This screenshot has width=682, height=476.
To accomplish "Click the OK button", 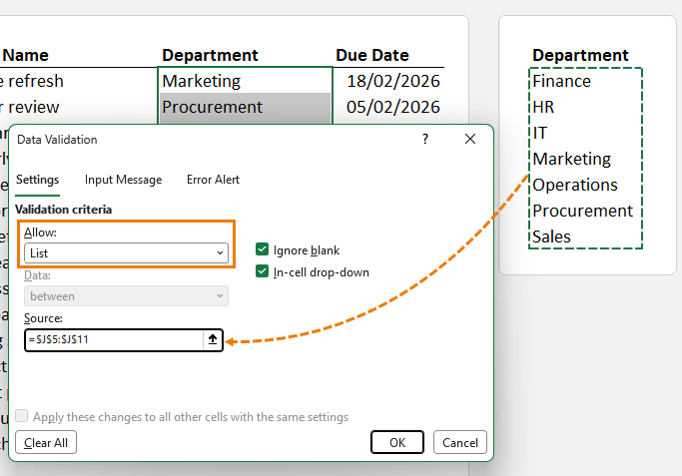I will pyautogui.click(x=397, y=442).
